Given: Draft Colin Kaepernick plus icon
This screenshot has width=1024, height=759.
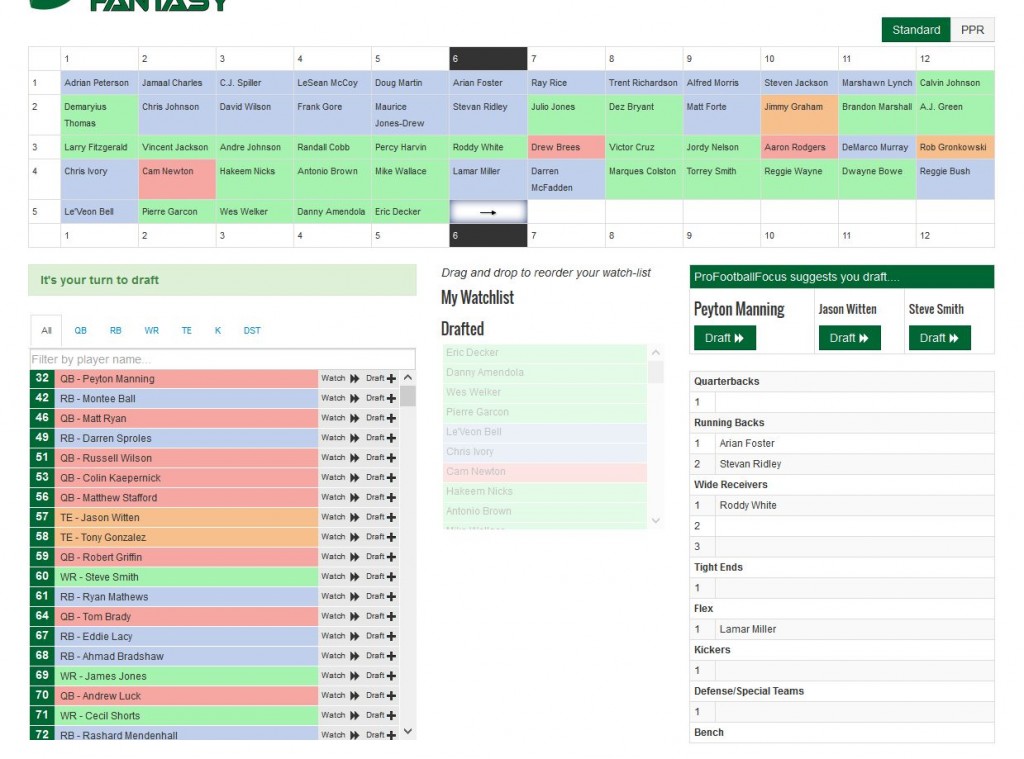Looking at the screenshot, I should (x=391, y=477).
